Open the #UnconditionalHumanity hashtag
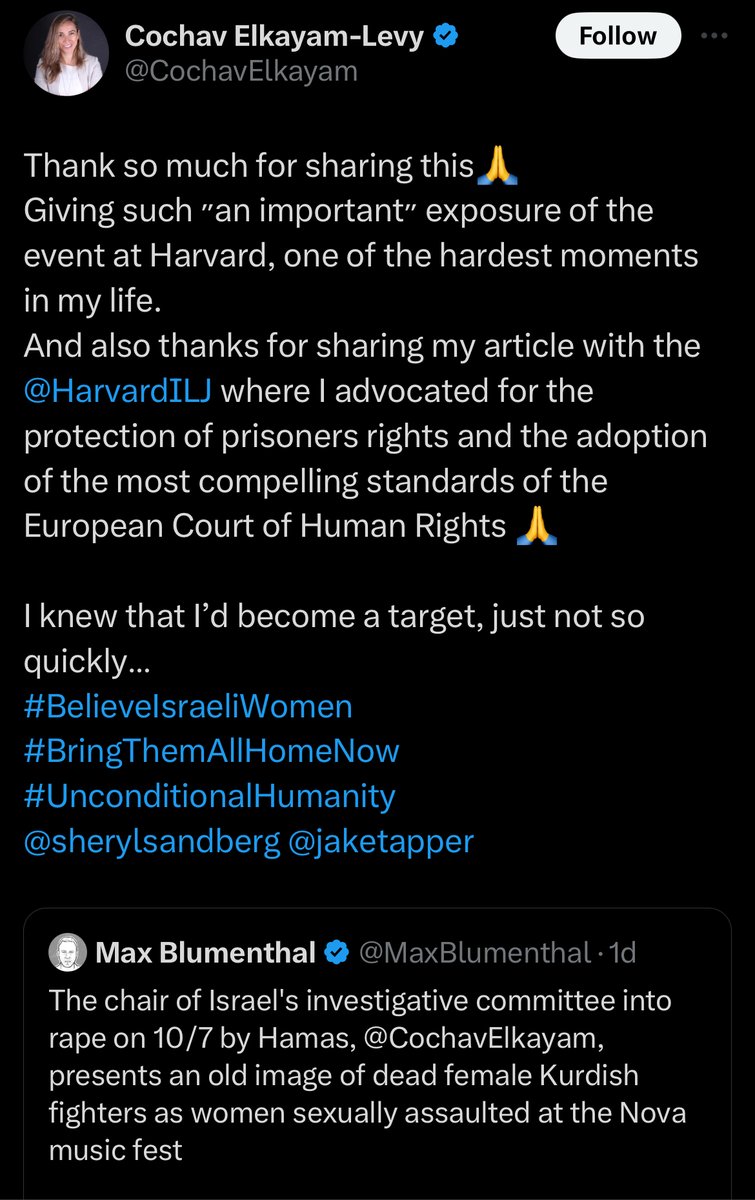 point(208,797)
